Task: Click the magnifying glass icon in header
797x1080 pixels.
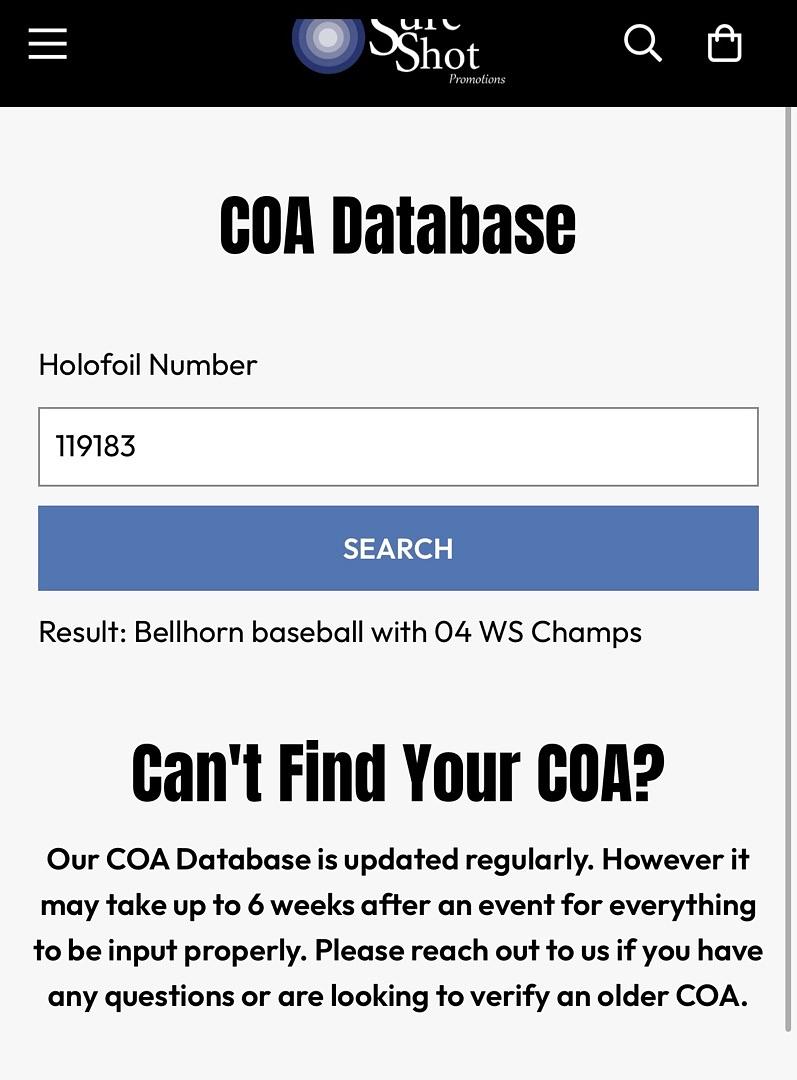Action: [642, 44]
